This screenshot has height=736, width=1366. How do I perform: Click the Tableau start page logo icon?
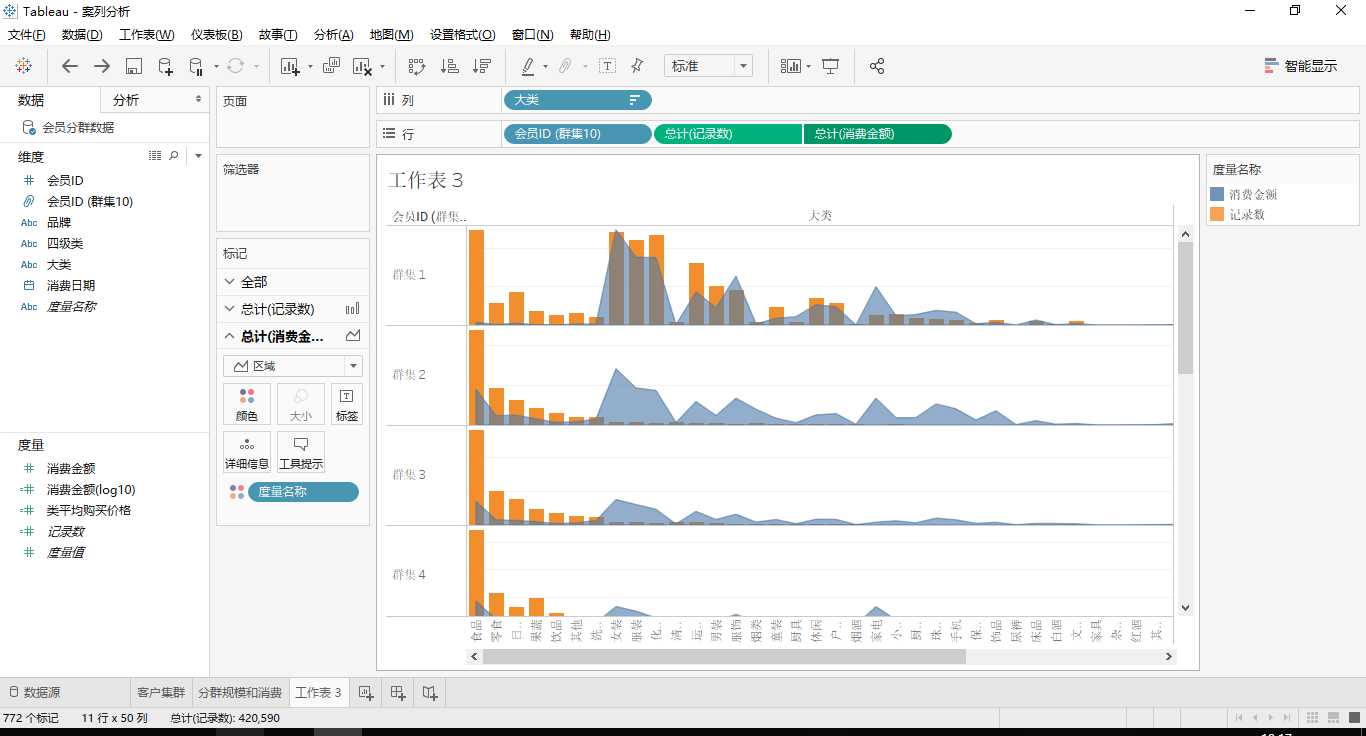coord(24,66)
